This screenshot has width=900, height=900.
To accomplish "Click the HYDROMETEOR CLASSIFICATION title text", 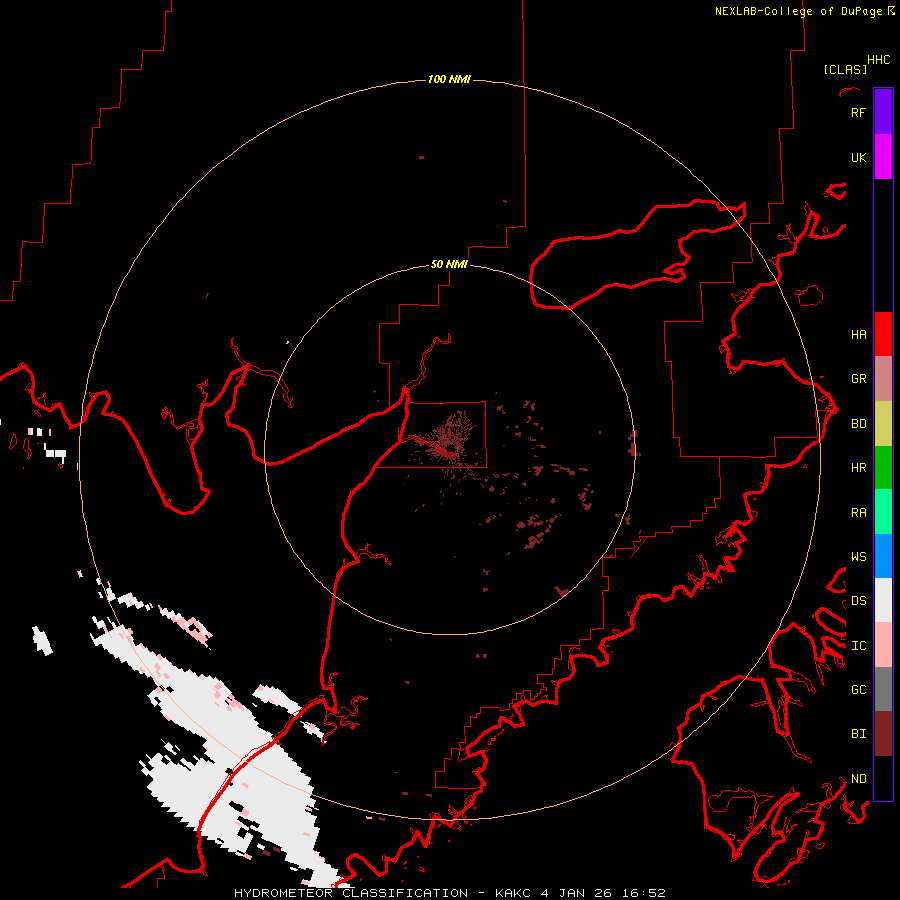I will (x=351, y=893).
